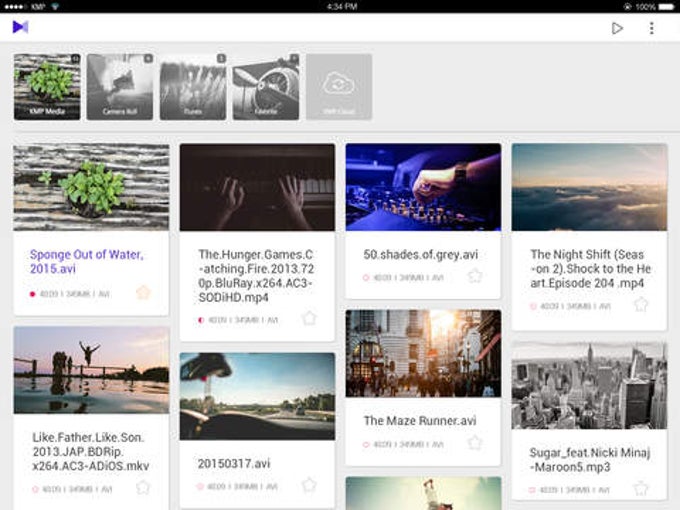Open the Hunger Games piano hands thumbnail
Image resolution: width=680 pixels, height=510 pixels.
point(257,187)
